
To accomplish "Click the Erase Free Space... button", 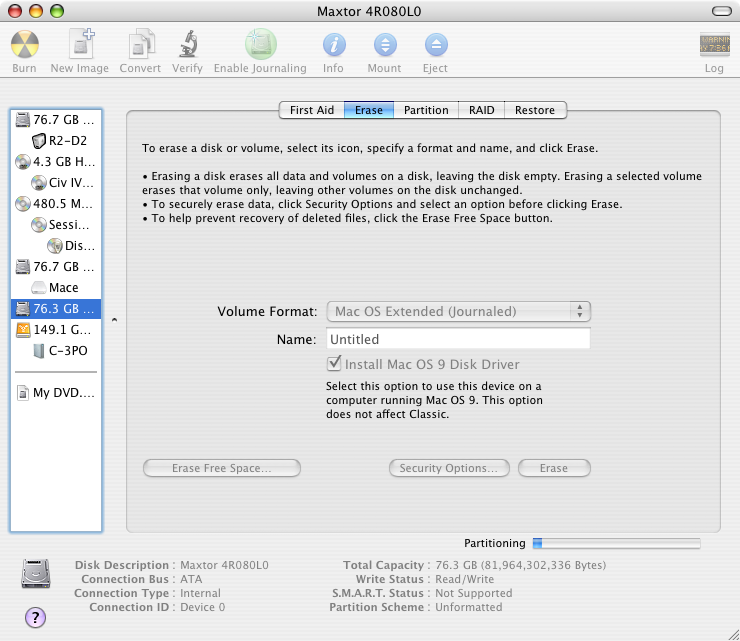I will [x=222, y=468].
